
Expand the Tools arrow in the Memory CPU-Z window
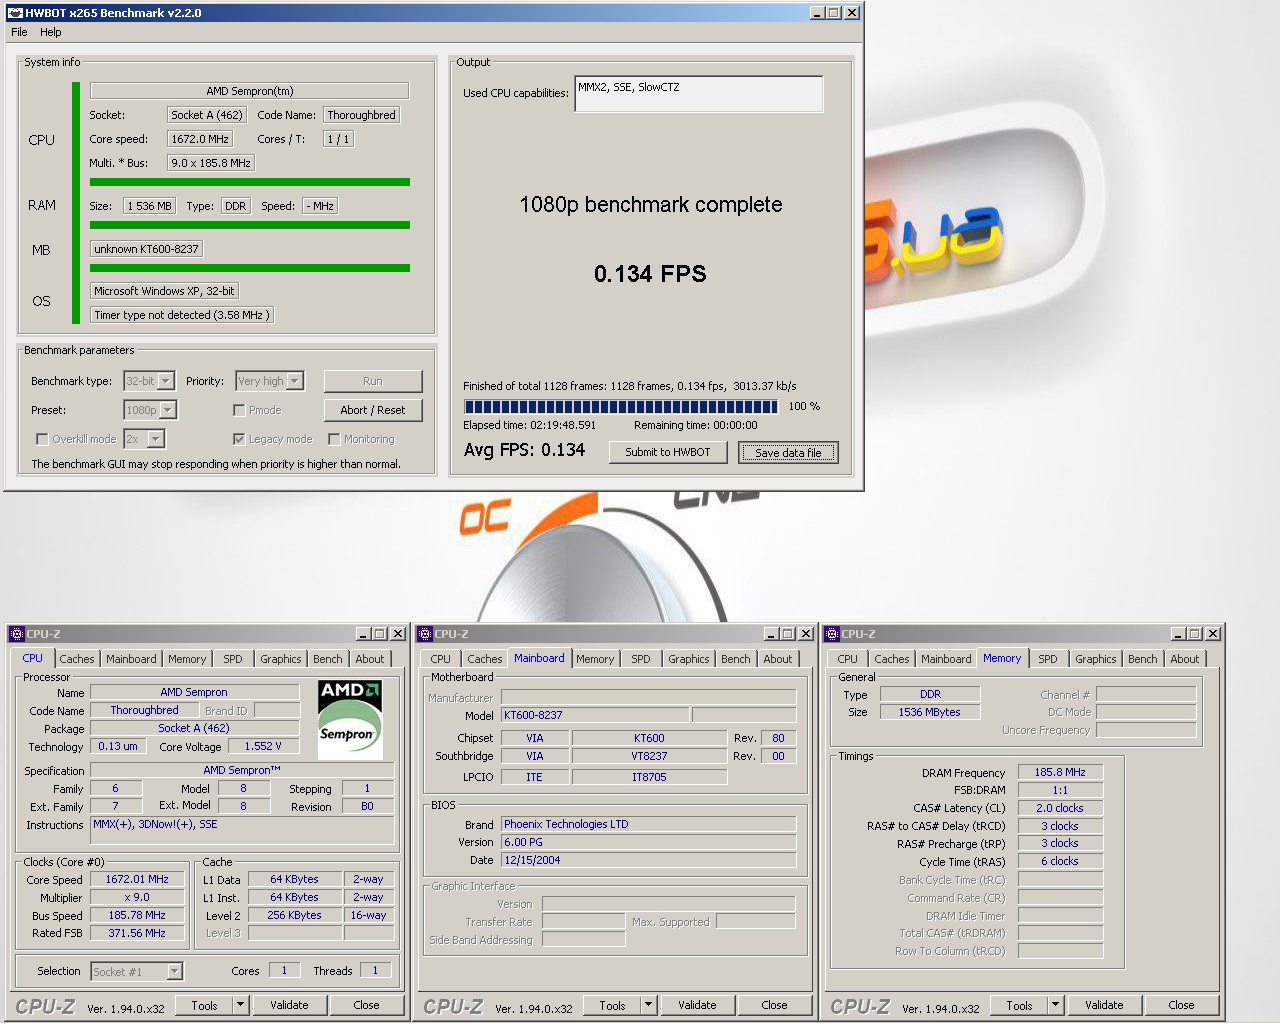(1055, 1005)
